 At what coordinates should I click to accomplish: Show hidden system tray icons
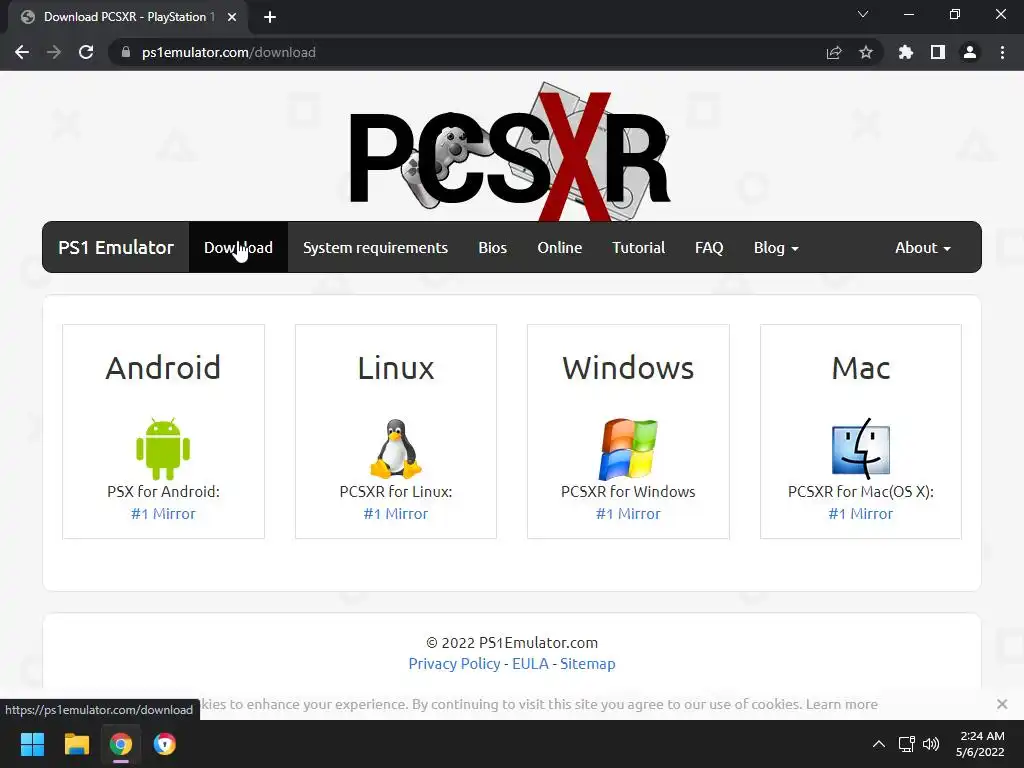879,744
